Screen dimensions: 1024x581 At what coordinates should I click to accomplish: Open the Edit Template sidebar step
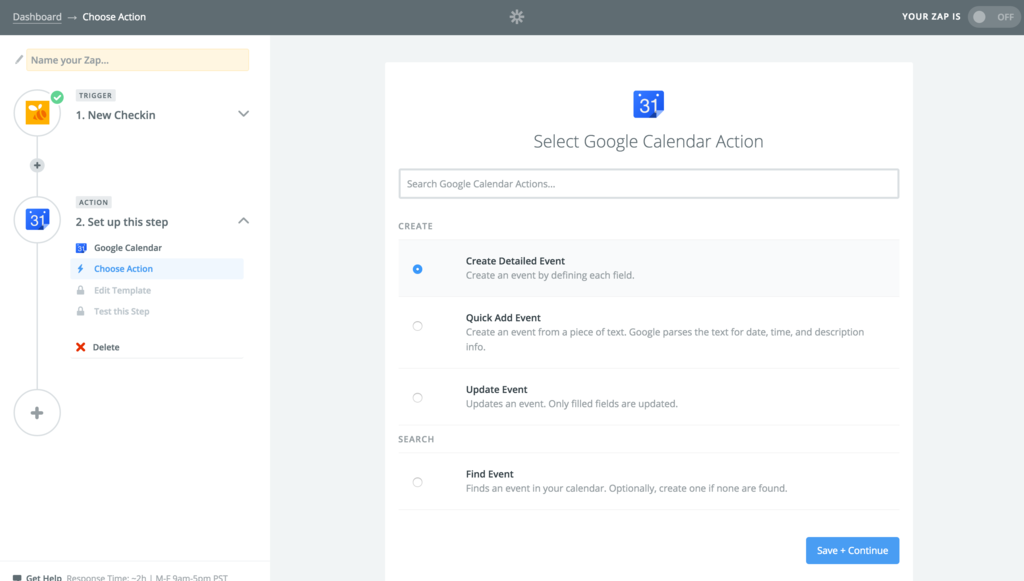(122, 290)
